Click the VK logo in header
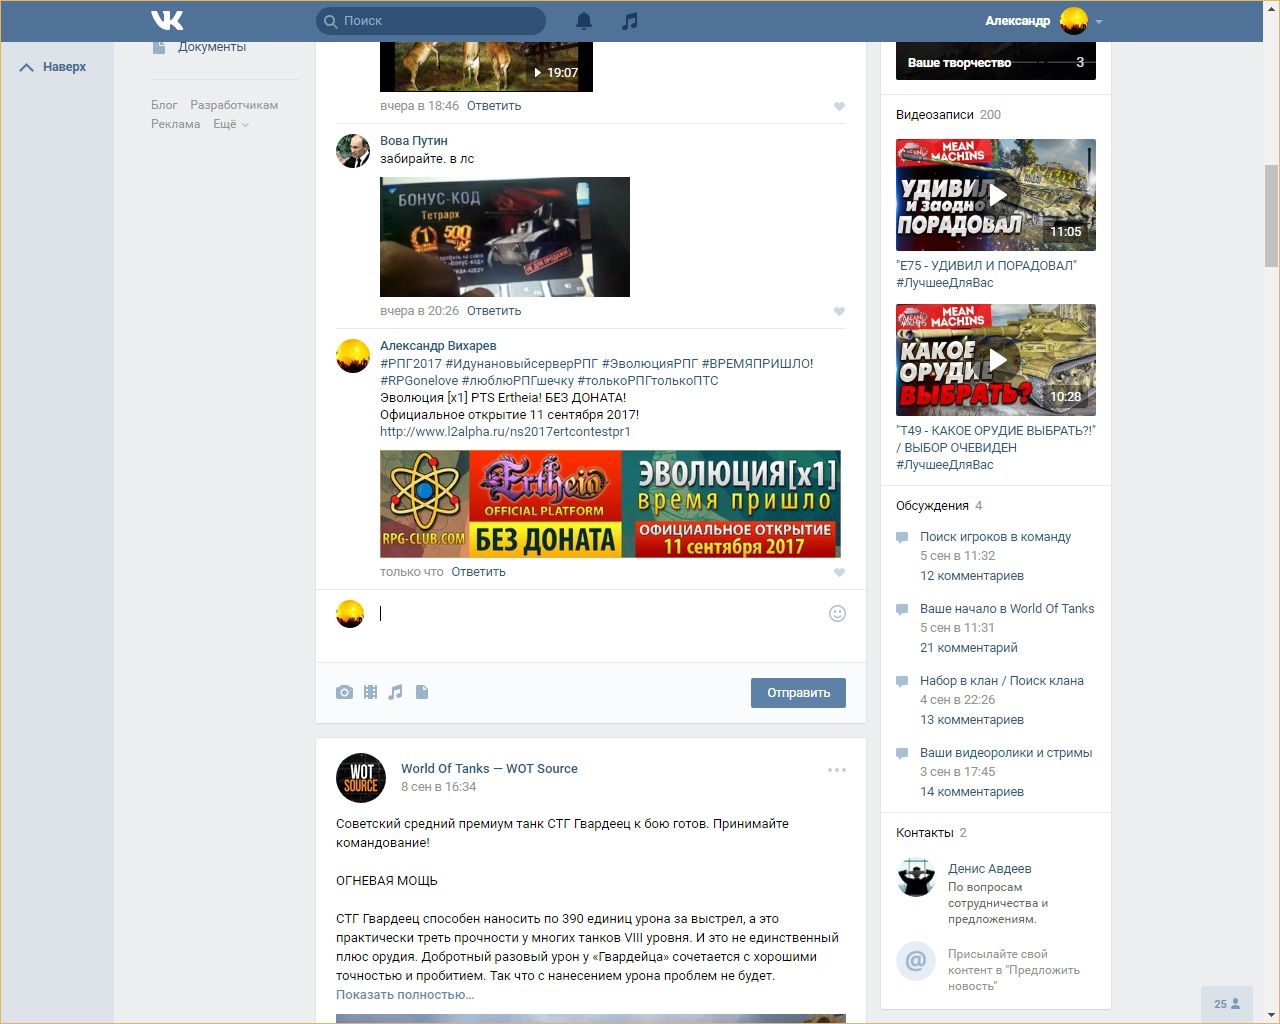The width and height of the screenshot is (1280, 1024). click(x=167, y=20)
